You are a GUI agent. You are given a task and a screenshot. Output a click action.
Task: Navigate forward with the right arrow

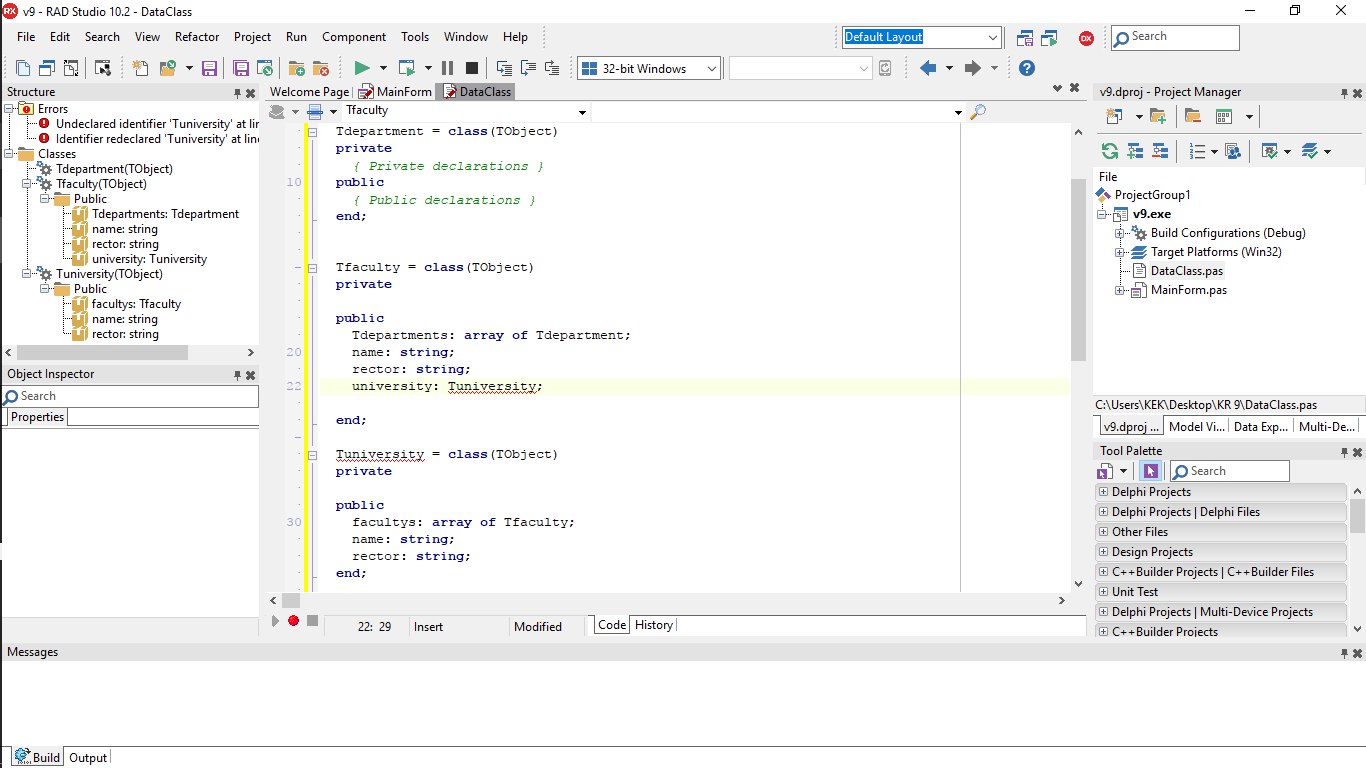click(x=972, y=68)
